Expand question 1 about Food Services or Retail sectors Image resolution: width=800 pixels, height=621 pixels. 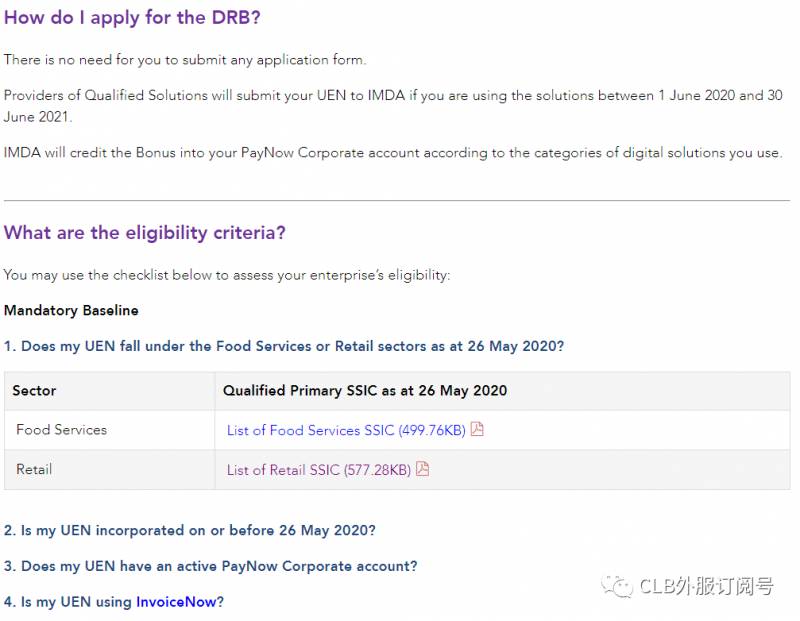tap(284, 346)
